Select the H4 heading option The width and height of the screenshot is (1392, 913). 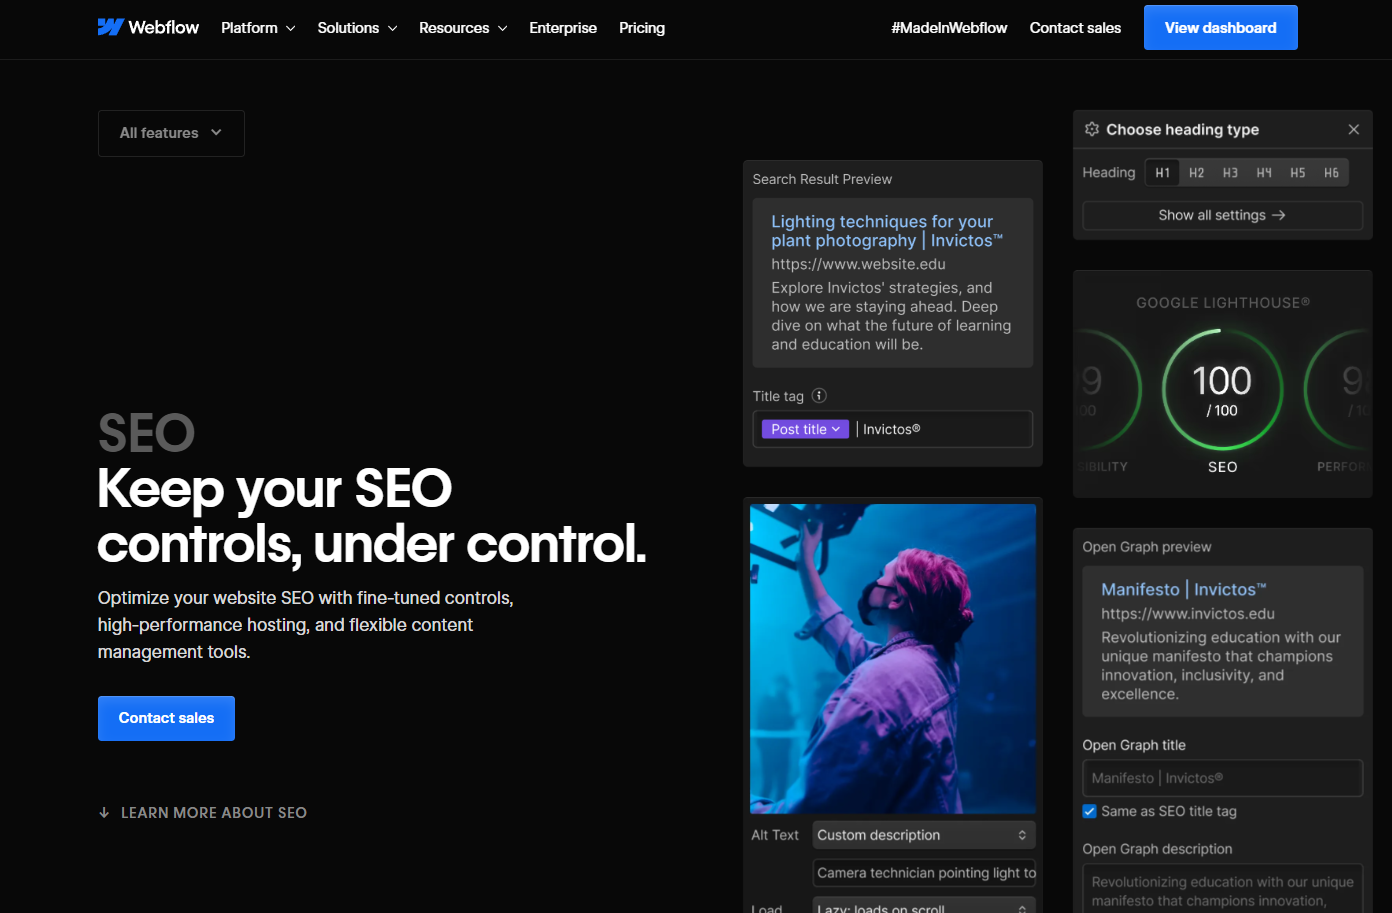(1264, 173)
